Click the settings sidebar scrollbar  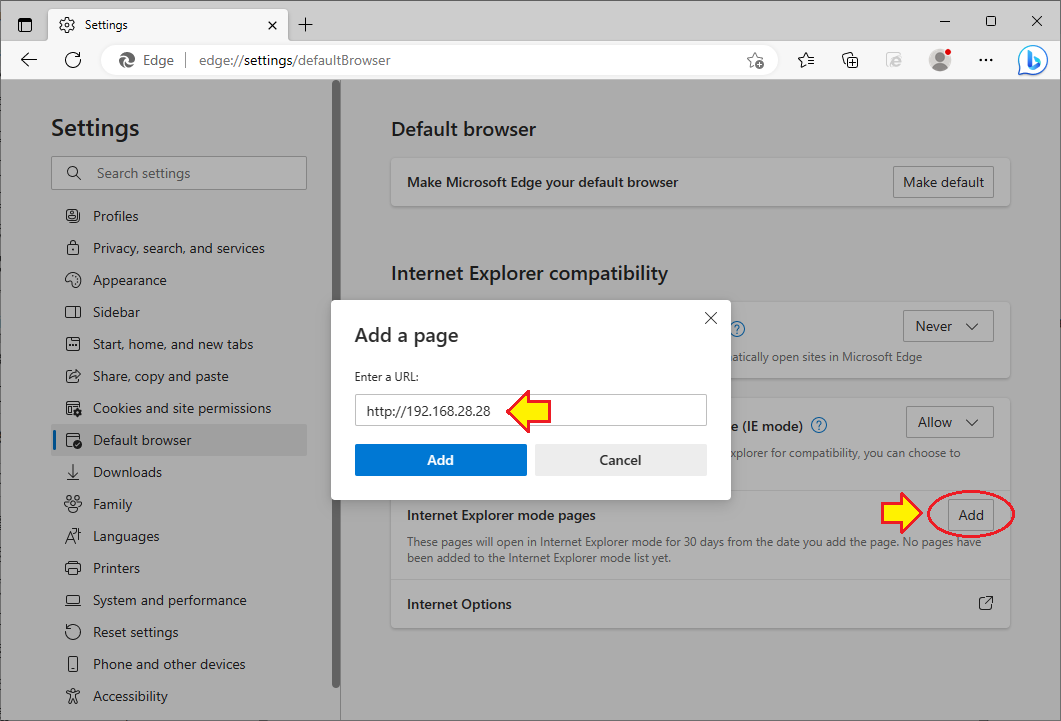[x=336, y=384]
